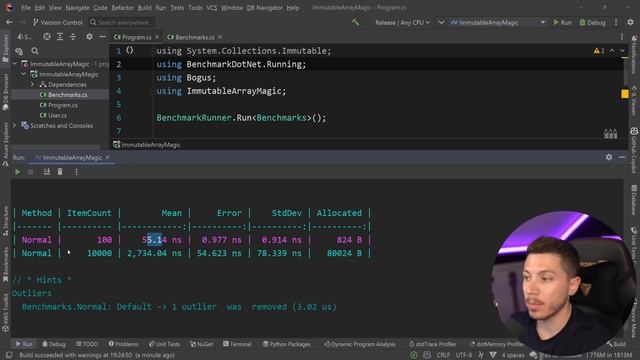
Task: Click the Explorer search magnifier icon
Action: pos(35,51)
